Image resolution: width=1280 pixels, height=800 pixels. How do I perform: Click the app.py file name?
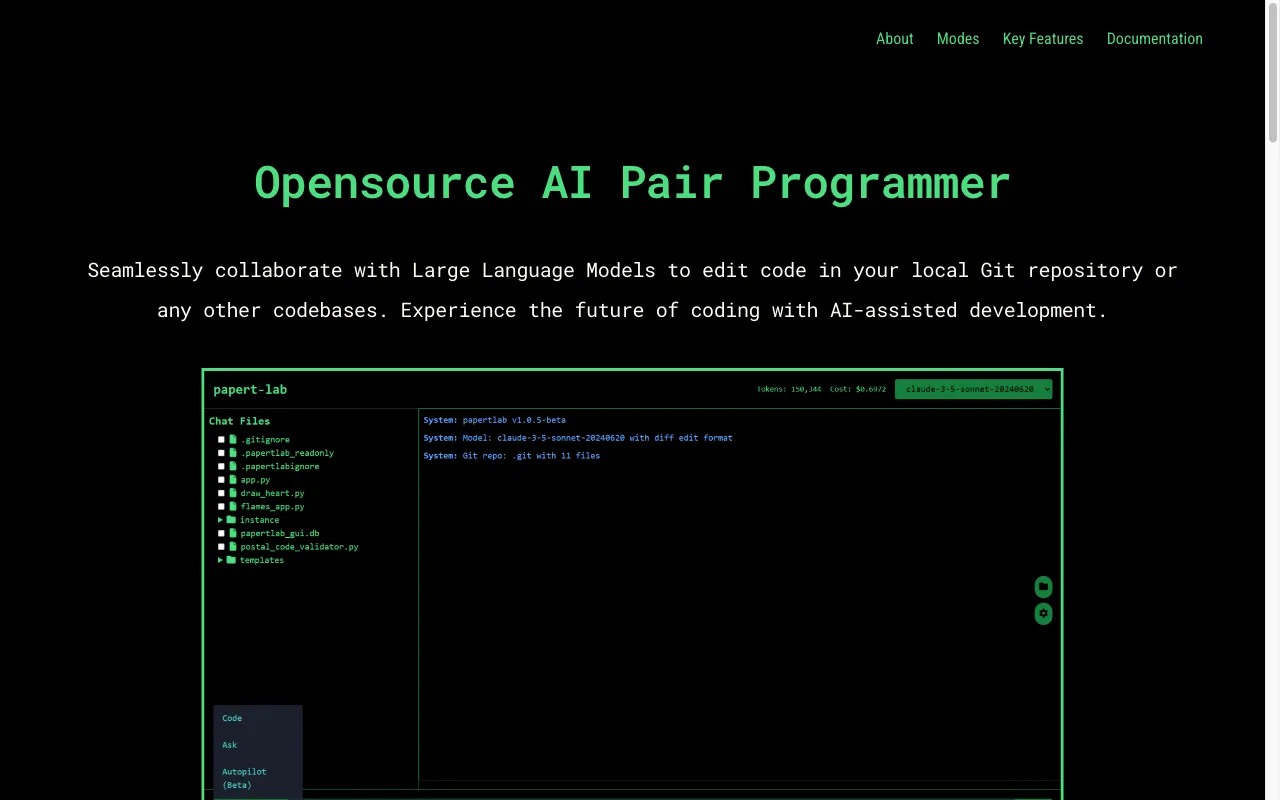tap(255, 480)
